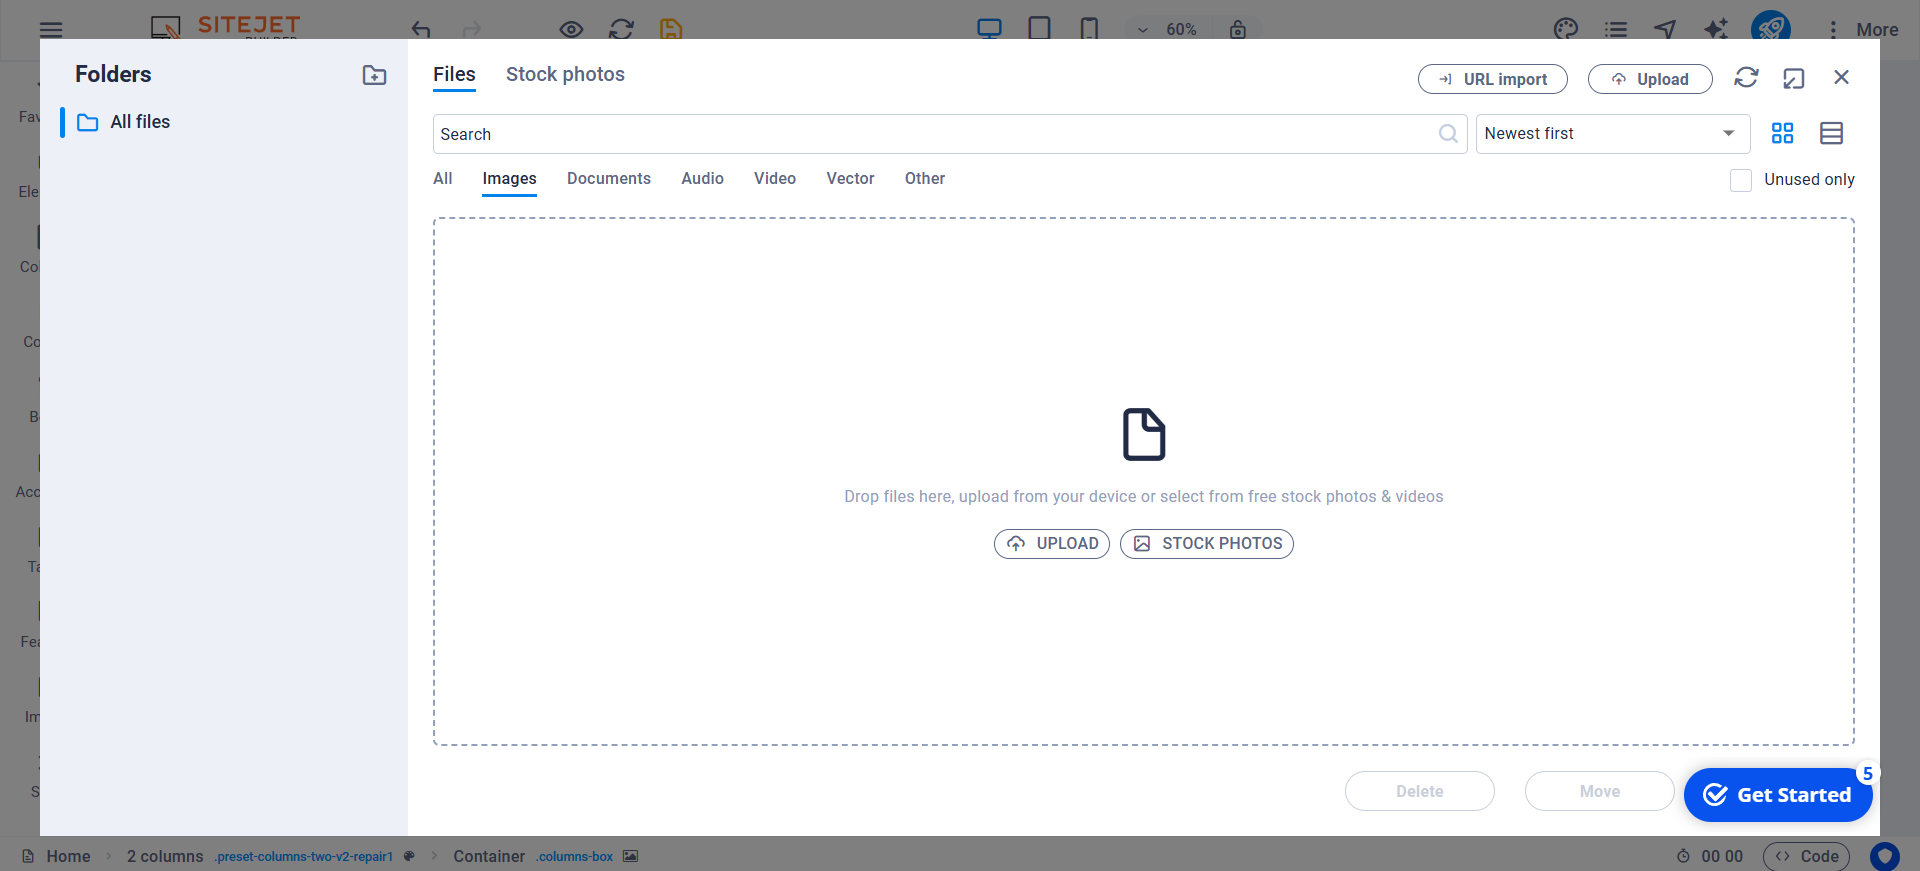Click the resize file manager window icon
The height and width of the screenshot is (871, 1920).
1794,78
